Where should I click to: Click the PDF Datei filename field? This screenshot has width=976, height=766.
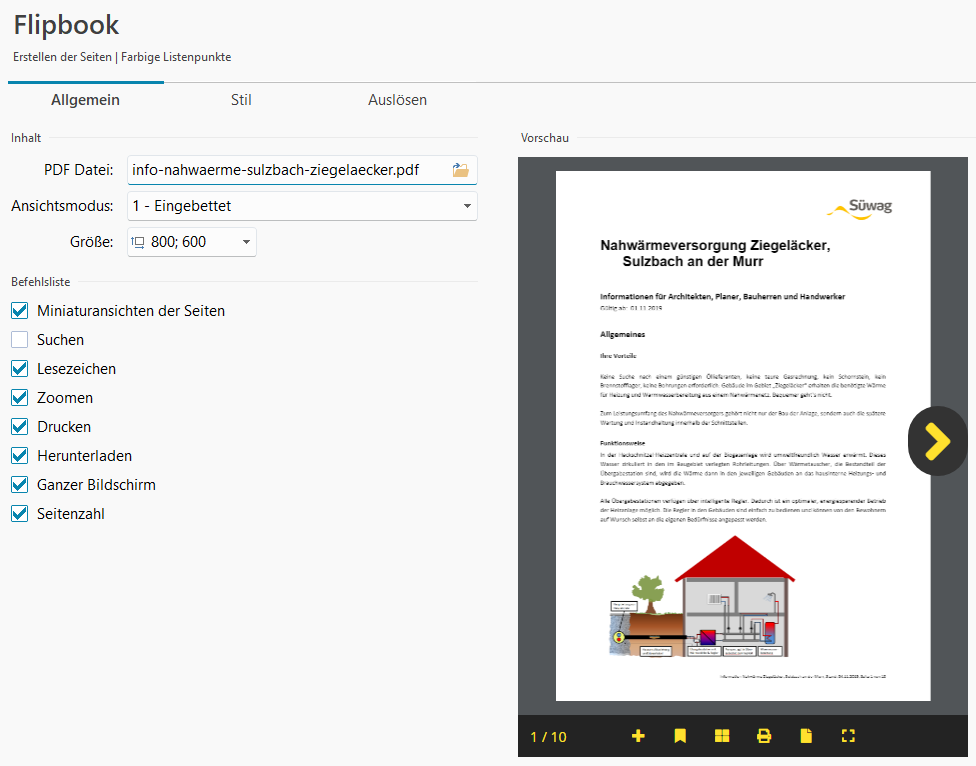click(288, 170)
